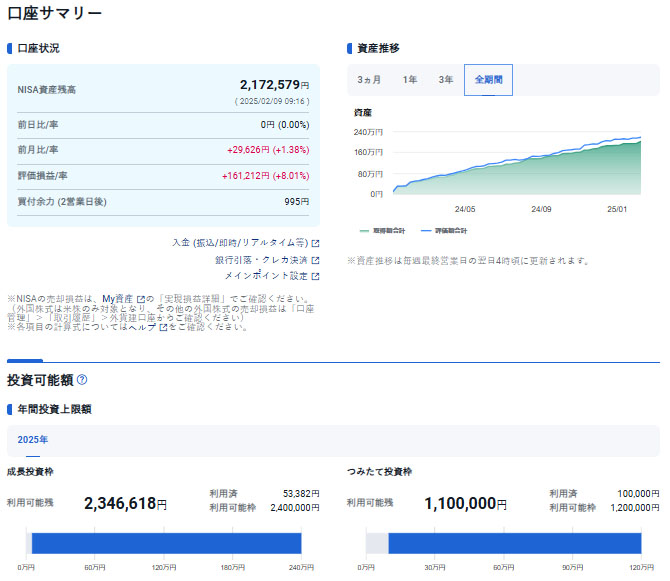The width and height of the screenshot is (670, 581).
Task: Click the external-link icon beside メインポイント設定
Action: point(315,276)
